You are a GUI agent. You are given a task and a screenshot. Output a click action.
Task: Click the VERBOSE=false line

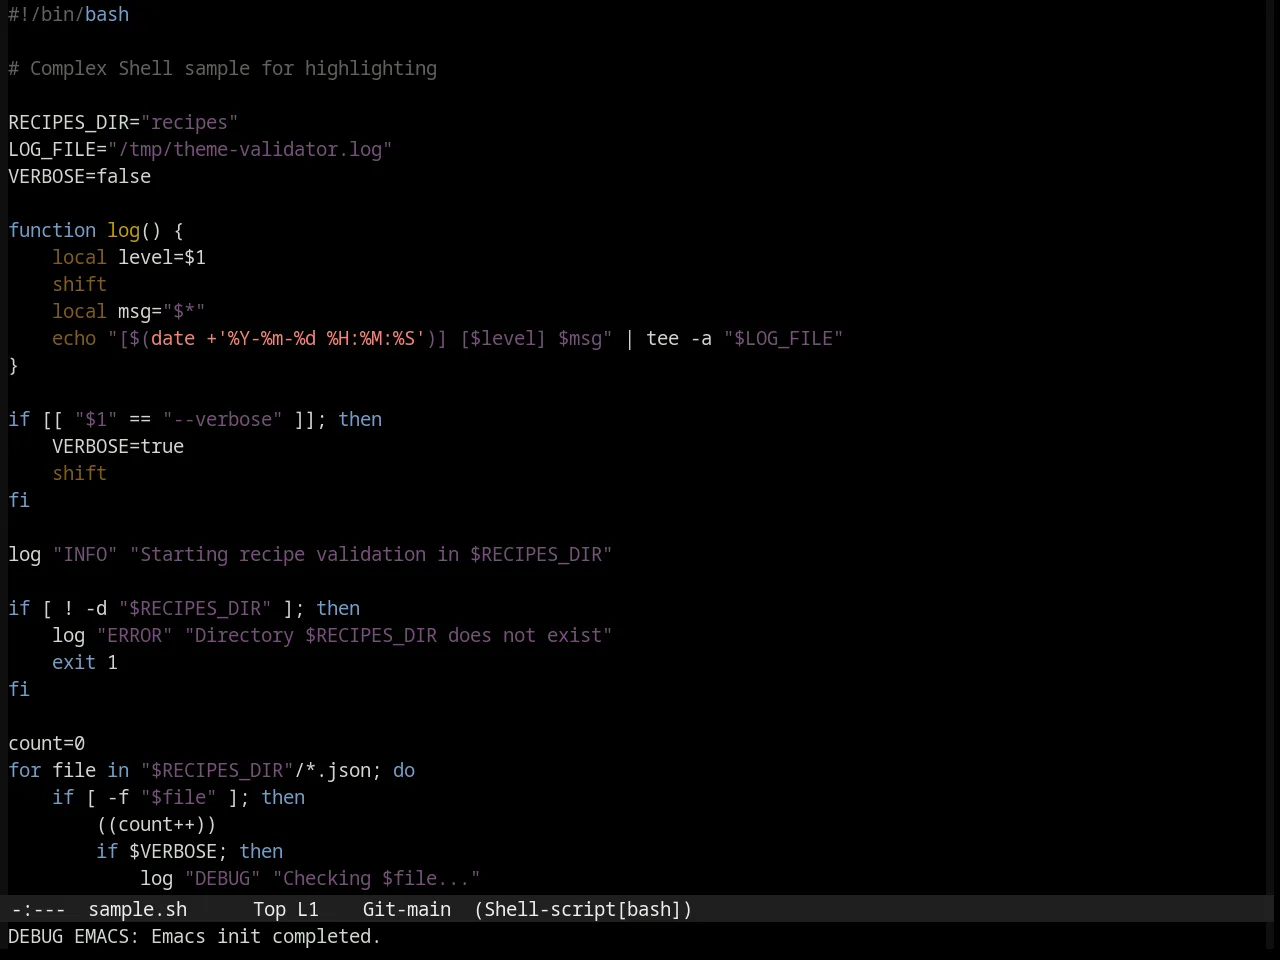(80, 176)
